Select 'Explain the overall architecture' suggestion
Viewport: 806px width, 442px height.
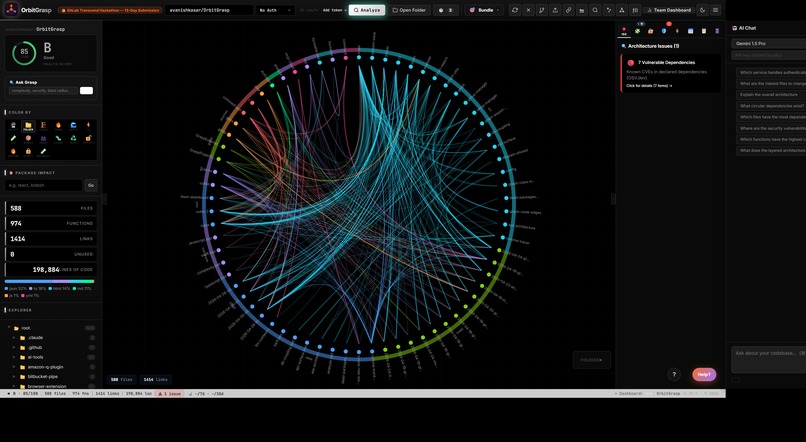pos(771,95)
